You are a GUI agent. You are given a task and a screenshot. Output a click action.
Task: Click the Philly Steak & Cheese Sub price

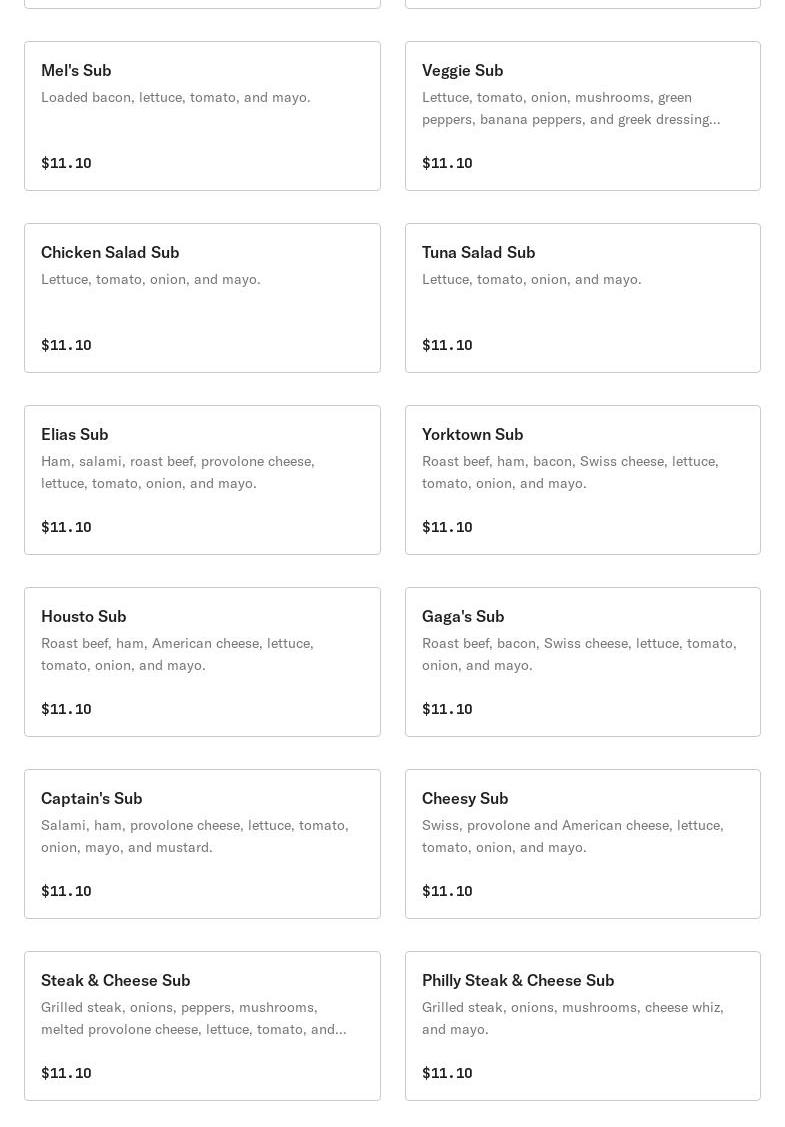447,1073
